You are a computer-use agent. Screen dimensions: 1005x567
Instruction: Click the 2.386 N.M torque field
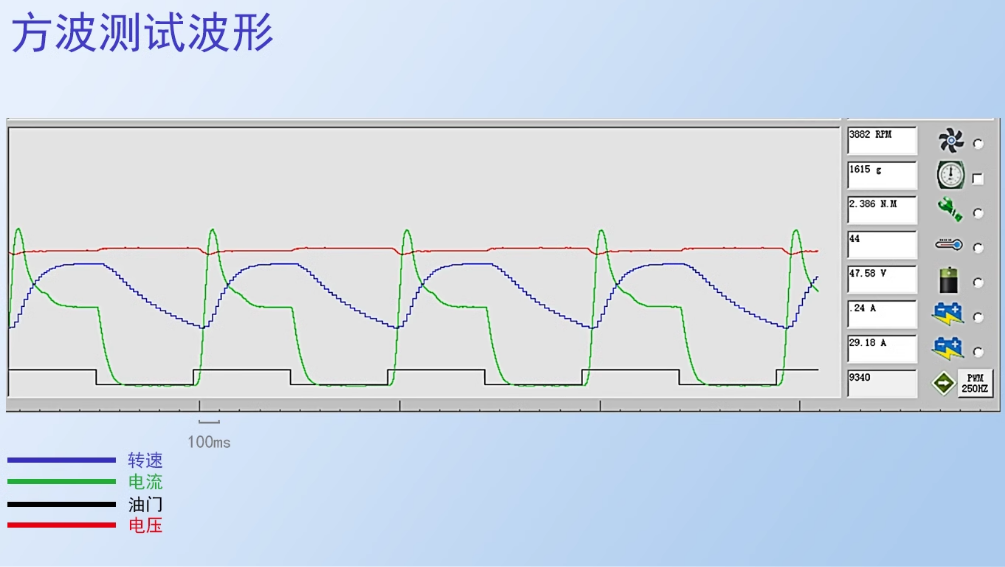[x=881, y=209]
